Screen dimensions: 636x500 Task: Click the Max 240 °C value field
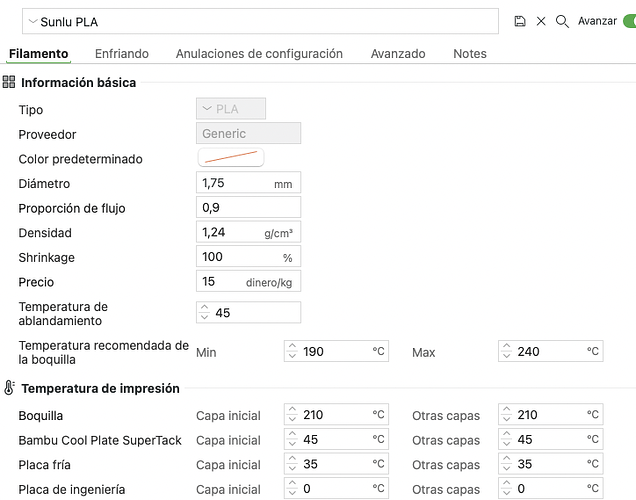click(x=551, y=351)
